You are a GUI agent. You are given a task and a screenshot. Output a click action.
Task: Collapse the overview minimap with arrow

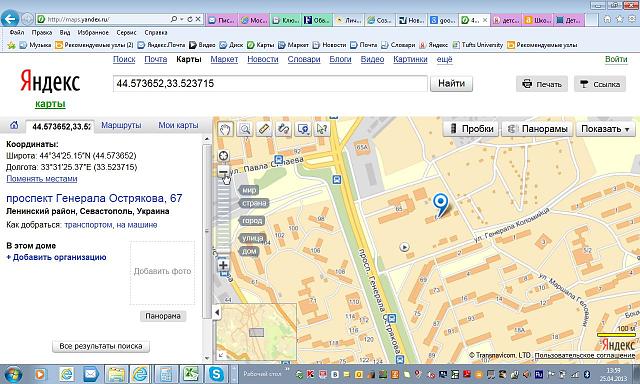pos(217,313)
